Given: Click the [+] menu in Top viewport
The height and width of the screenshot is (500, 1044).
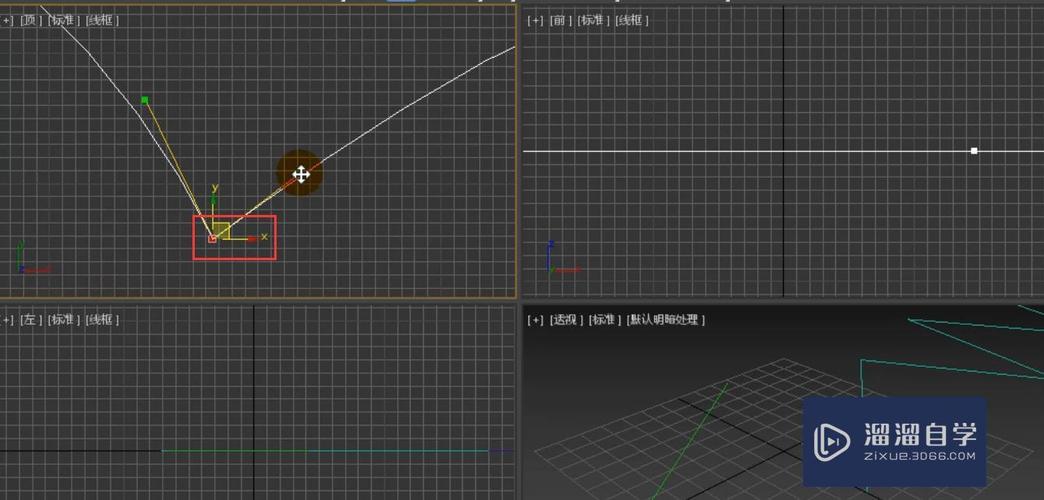Looking at the screenshot, I should click(x=7, y=20).
